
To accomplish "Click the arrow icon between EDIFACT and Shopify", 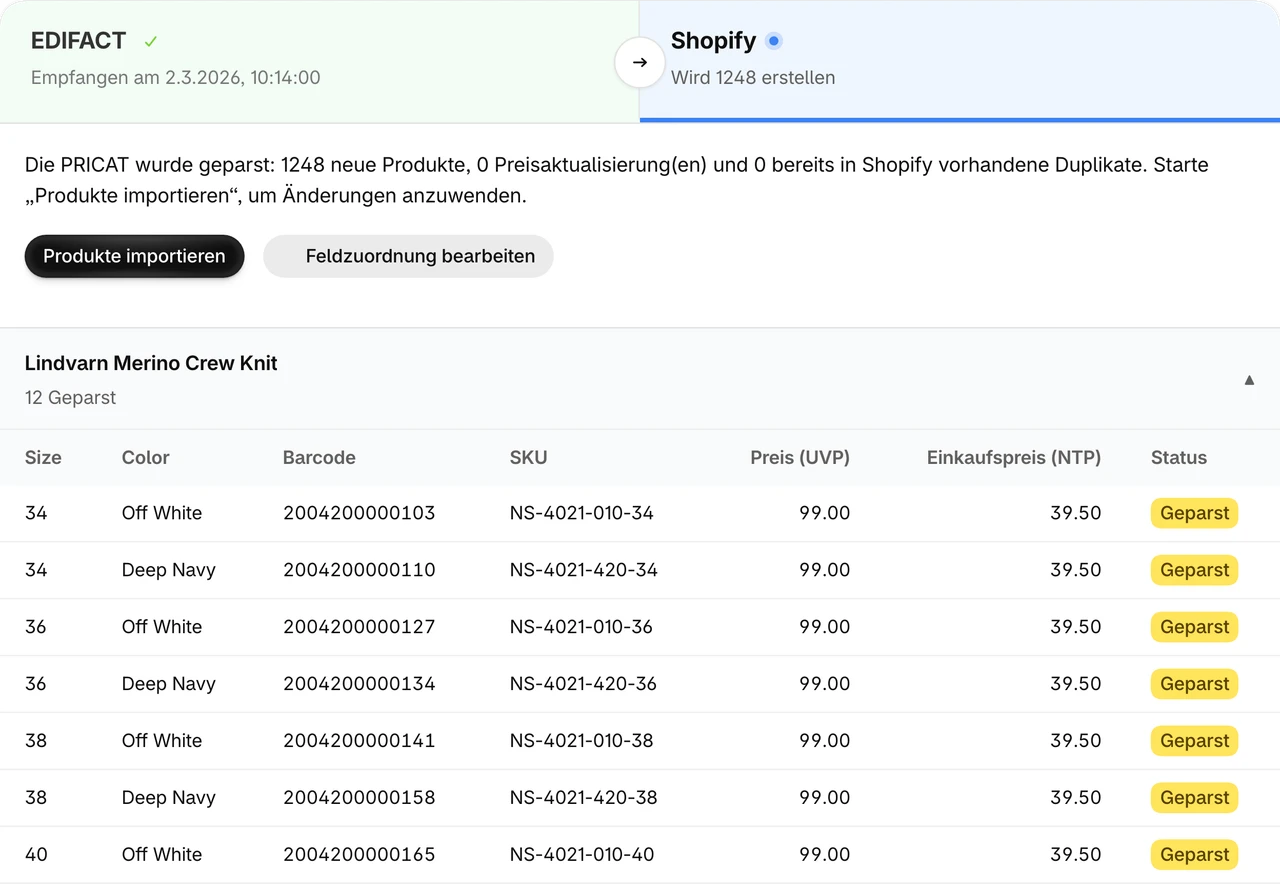I will (640, 62).
